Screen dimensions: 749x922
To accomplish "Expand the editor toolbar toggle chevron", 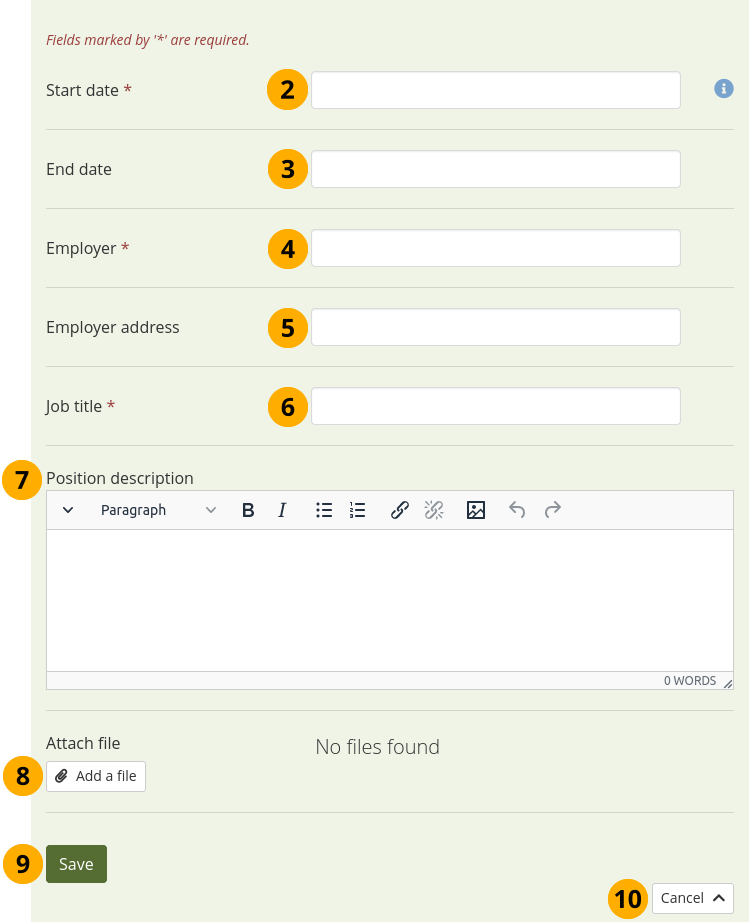I will pos(68,510).
